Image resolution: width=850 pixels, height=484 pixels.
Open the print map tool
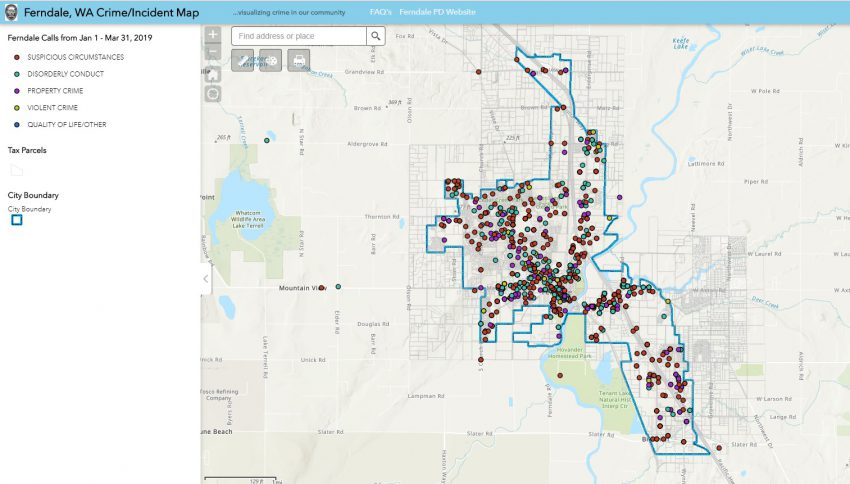point(299,60)
